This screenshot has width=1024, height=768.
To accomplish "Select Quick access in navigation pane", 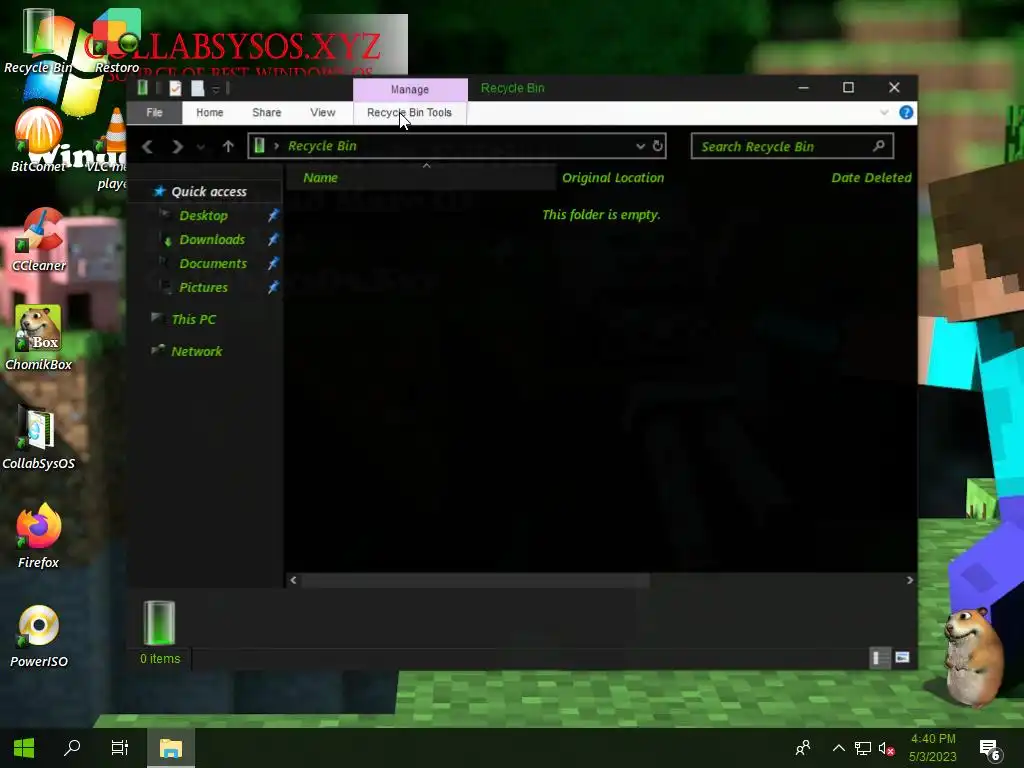I will [209, 191].
